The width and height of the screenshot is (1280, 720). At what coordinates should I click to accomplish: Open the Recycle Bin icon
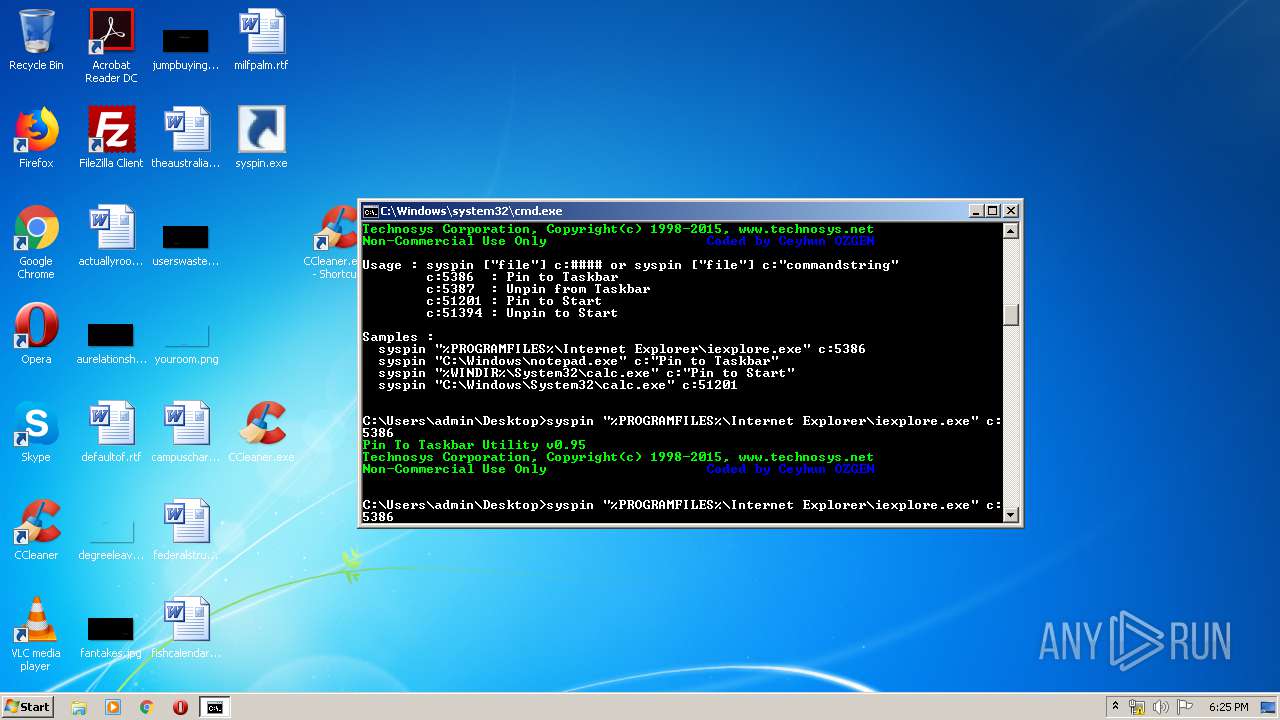36,41
